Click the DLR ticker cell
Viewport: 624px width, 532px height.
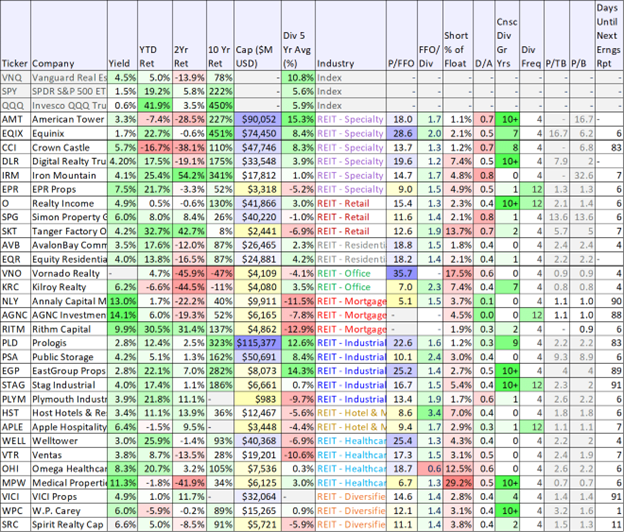[x=15, y=162]
